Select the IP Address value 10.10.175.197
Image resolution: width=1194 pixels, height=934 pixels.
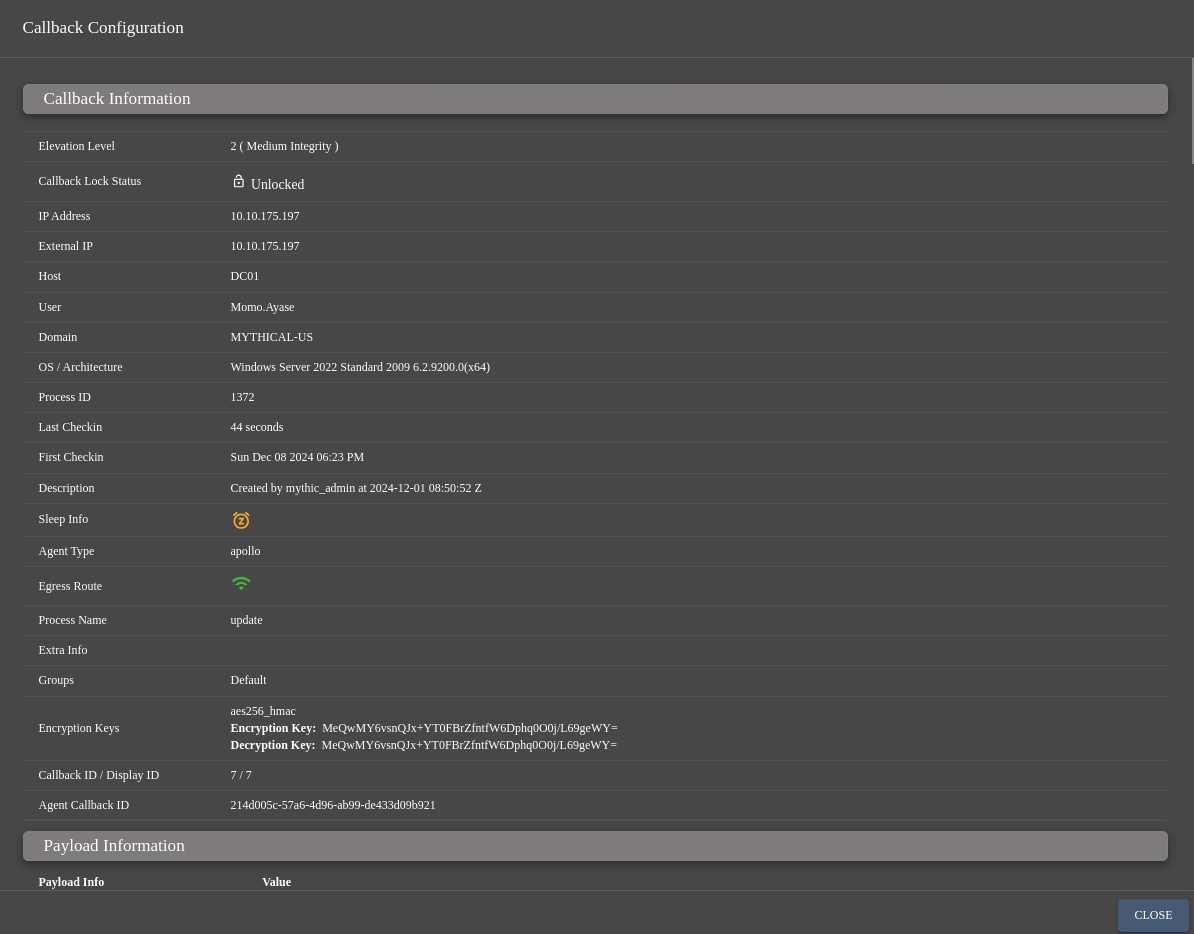pos(265,216)
